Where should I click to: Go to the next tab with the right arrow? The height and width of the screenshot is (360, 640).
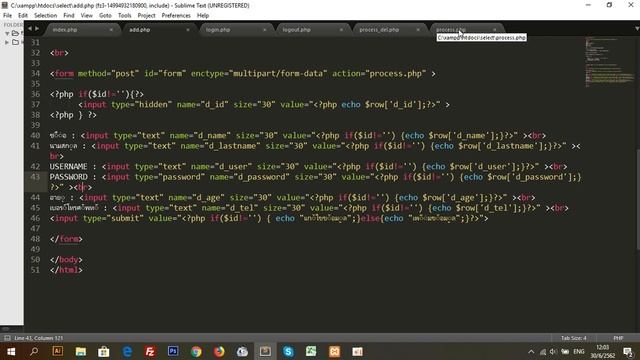point(37,29)
